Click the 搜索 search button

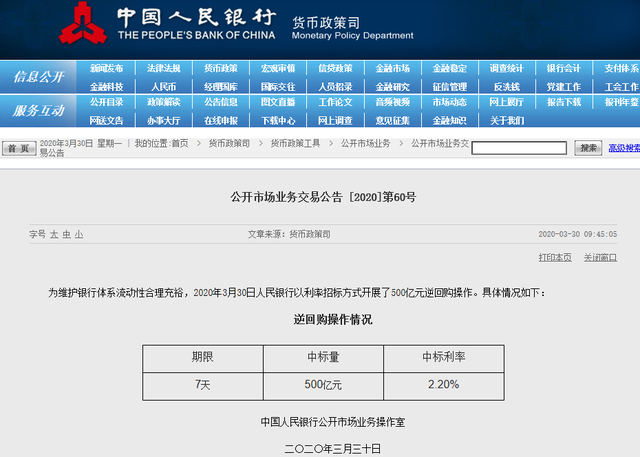coord(588,148)
